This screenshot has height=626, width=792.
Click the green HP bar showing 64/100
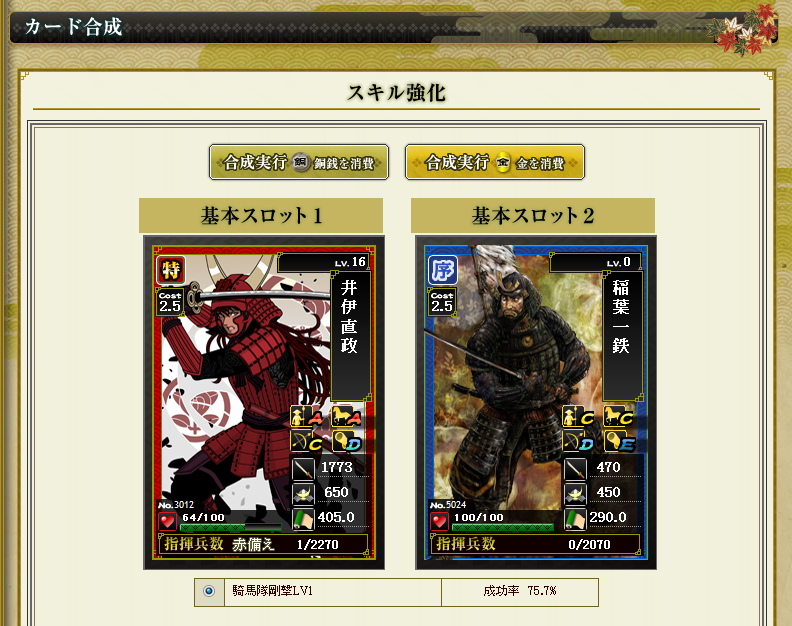point(230,527)
